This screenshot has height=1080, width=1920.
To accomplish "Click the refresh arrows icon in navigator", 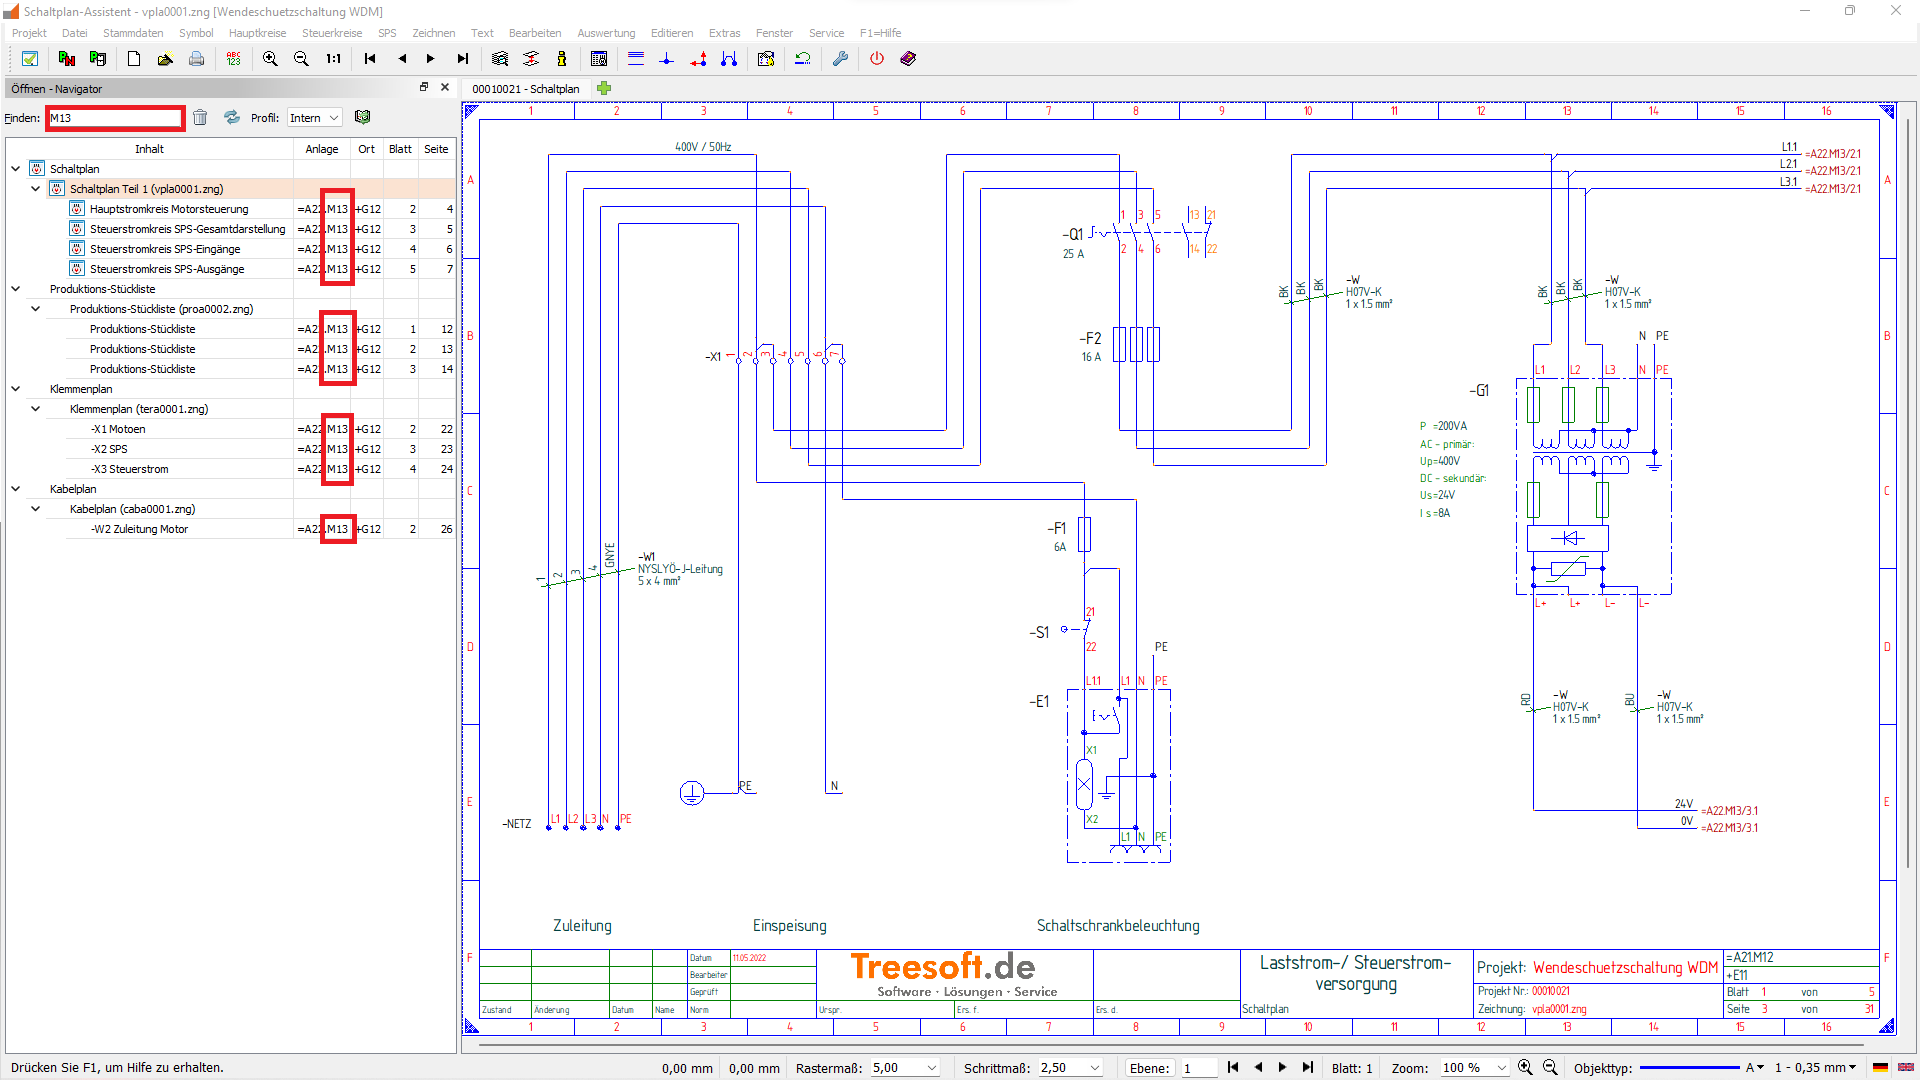I will tap(232, 118).
